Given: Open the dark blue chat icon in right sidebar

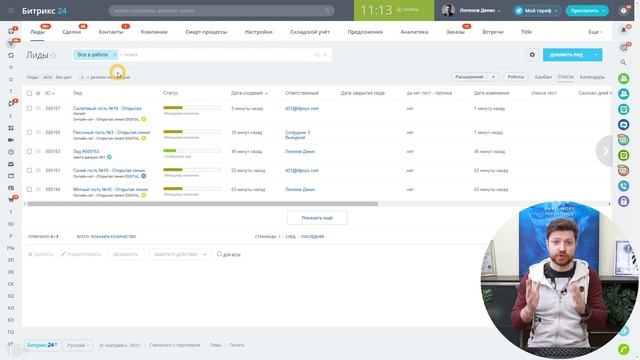Looking at the screenshot, I should (x=623, y=124).
